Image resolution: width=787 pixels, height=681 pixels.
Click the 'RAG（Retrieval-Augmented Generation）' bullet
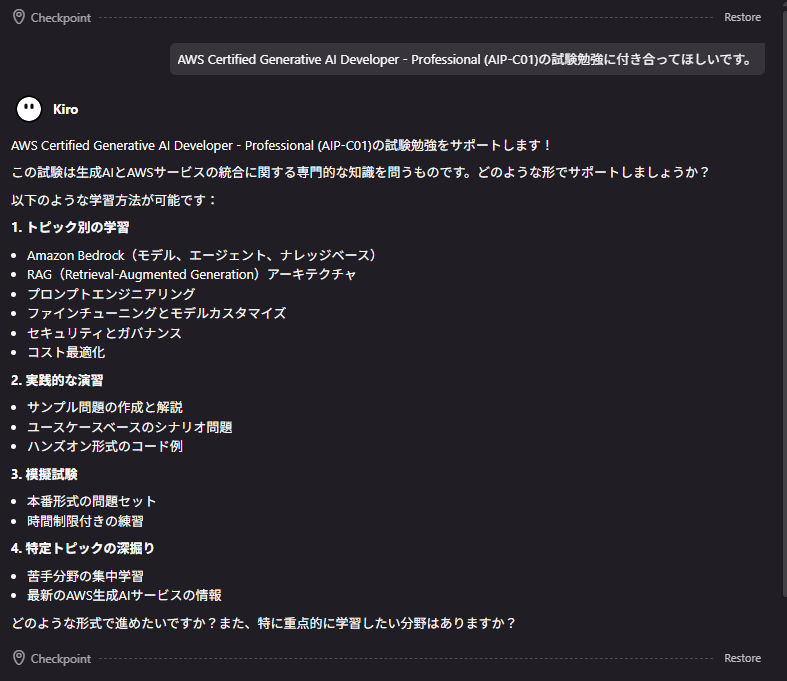(x=192, y=275)
